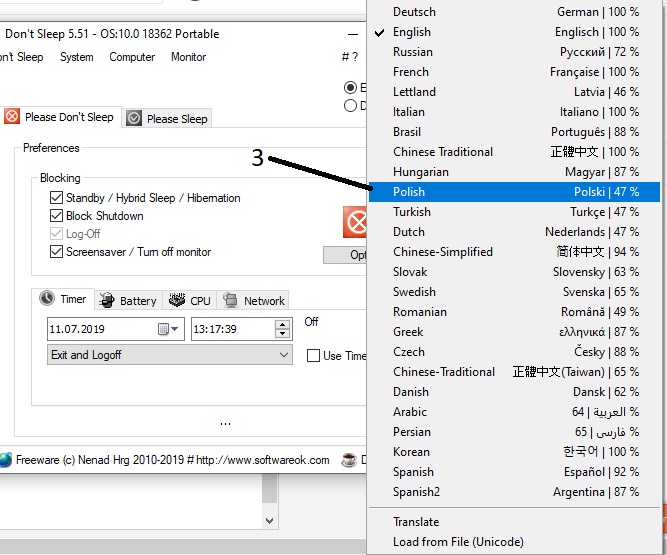Choose Swedish language
The width and height of the screenshot is (667, 555).
coord(514,292)
